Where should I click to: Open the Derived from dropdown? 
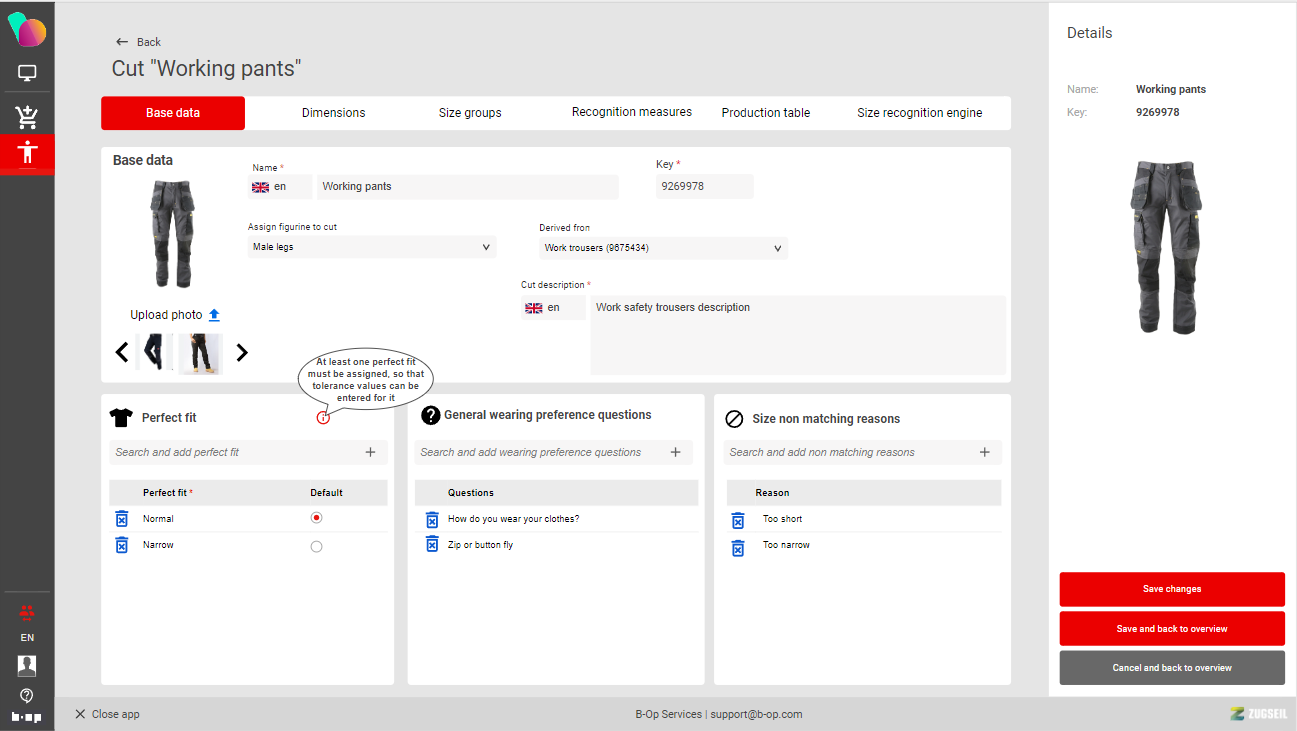coord(663,248)
